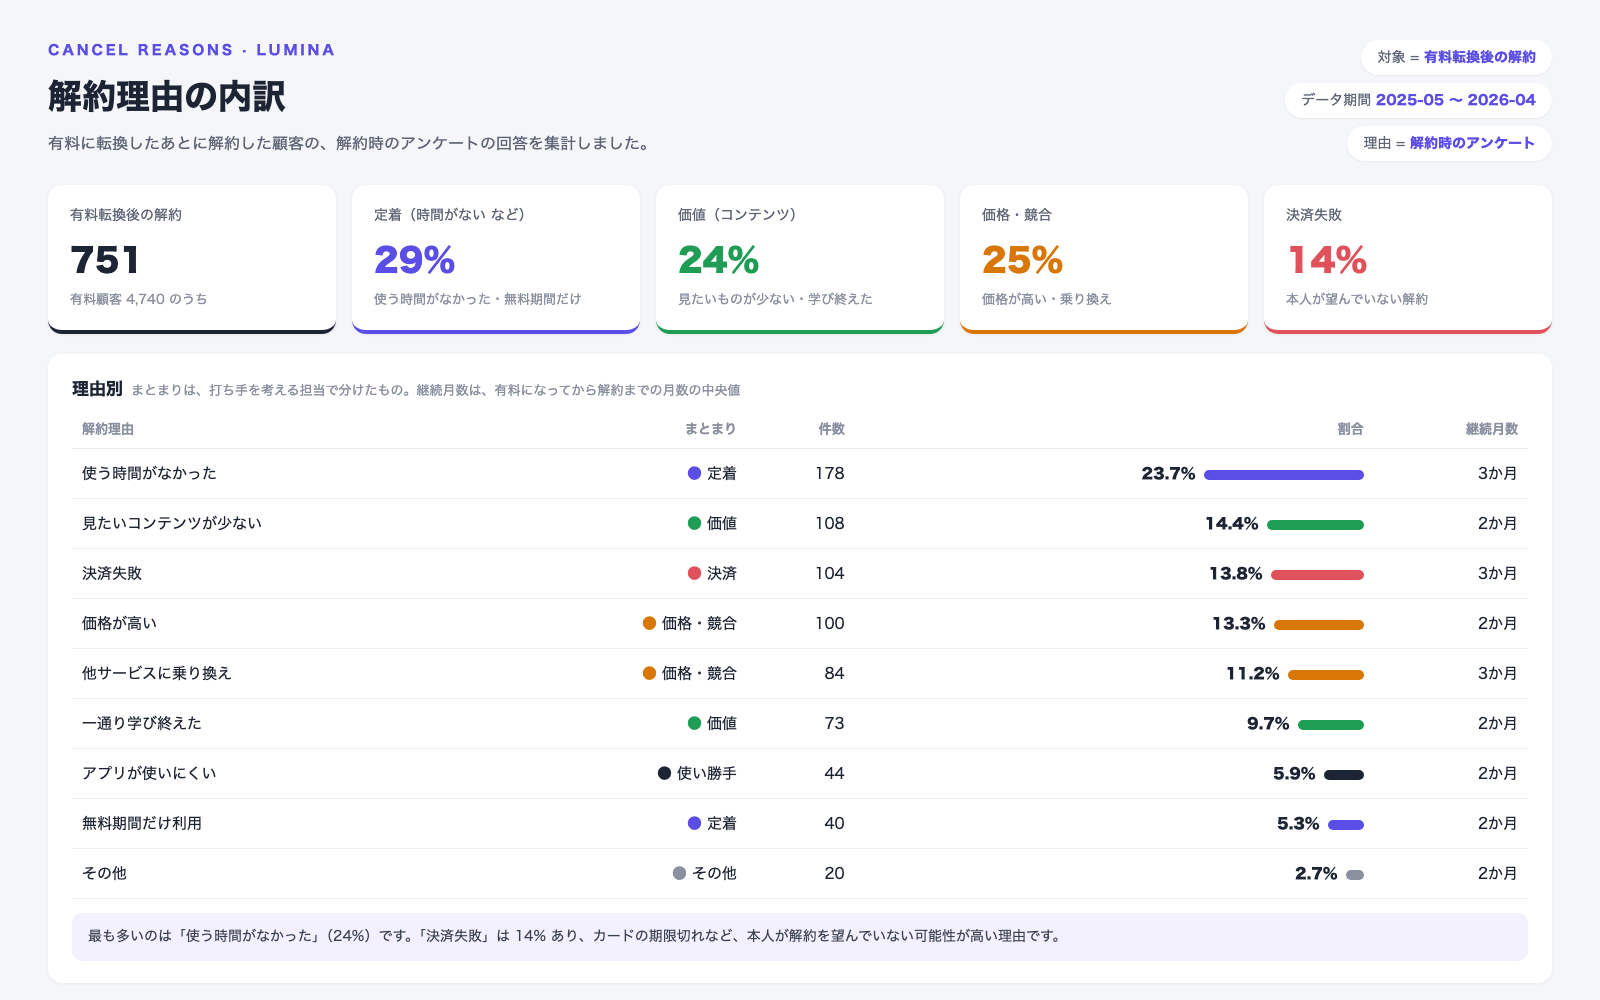This screenshot has width=1600, height=1000.
Task: Click the まとまり column header
Action: 711,429
